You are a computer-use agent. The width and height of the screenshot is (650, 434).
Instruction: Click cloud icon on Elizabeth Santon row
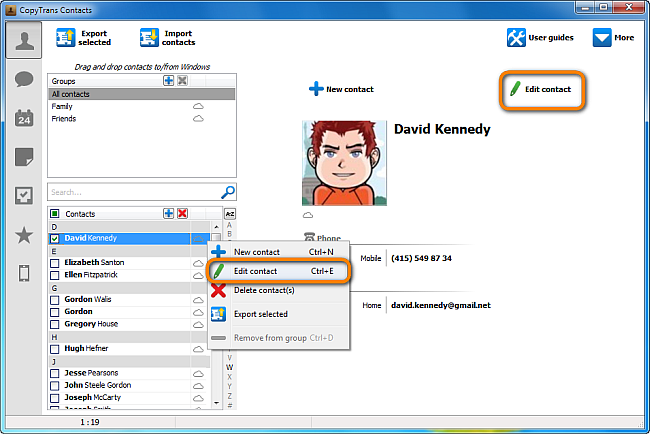tap(198, 263)
